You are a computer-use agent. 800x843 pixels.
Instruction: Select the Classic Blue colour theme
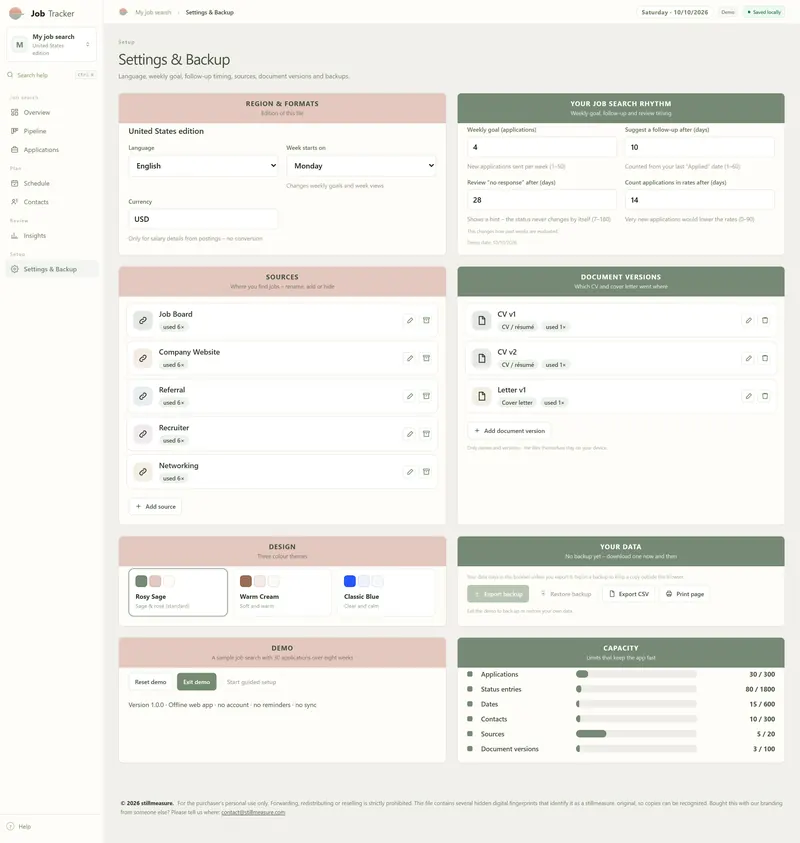tap(386, 592)
